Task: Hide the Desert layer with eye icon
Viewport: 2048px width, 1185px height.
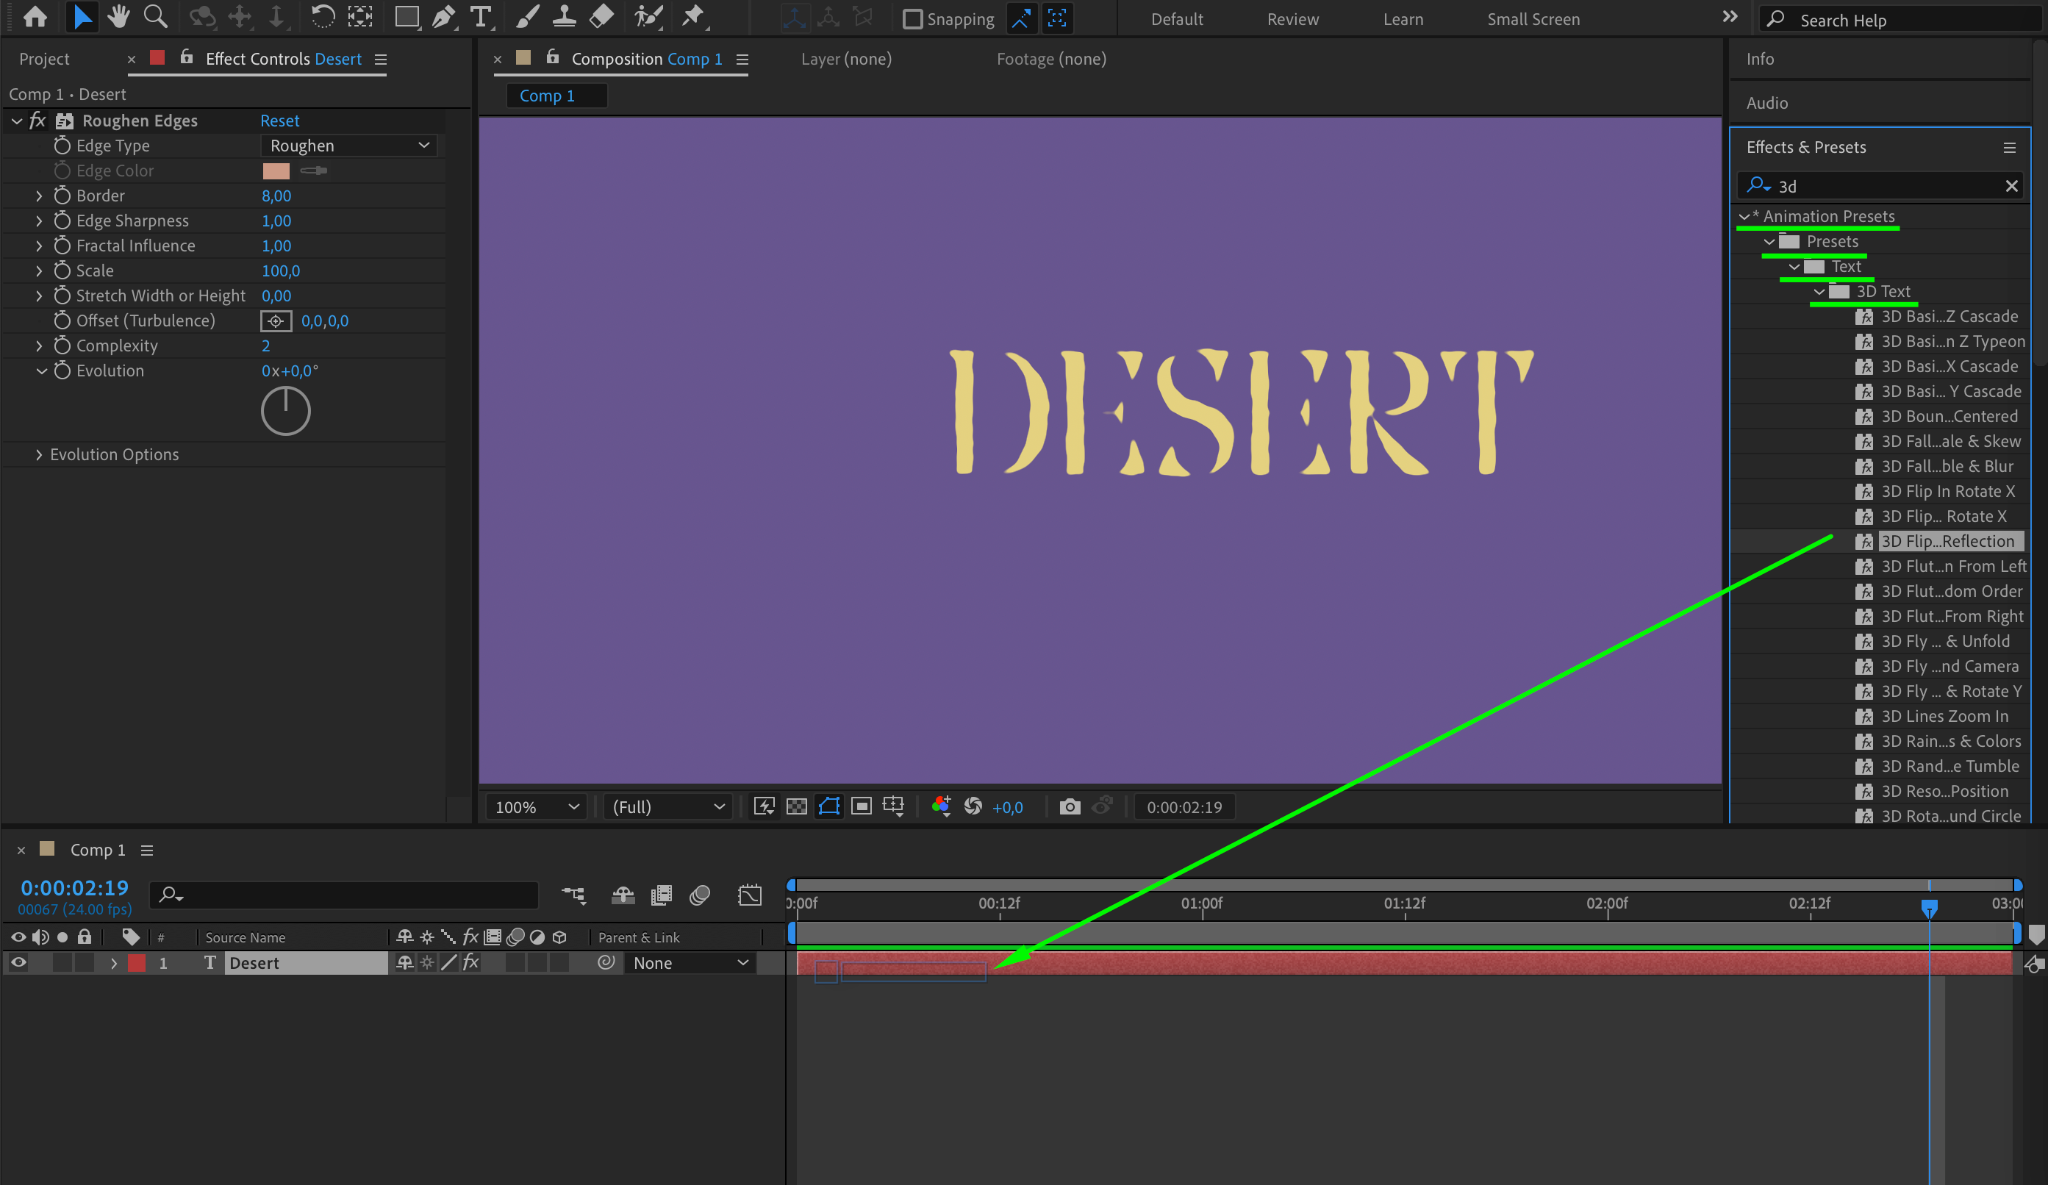Action: [18, 963]
